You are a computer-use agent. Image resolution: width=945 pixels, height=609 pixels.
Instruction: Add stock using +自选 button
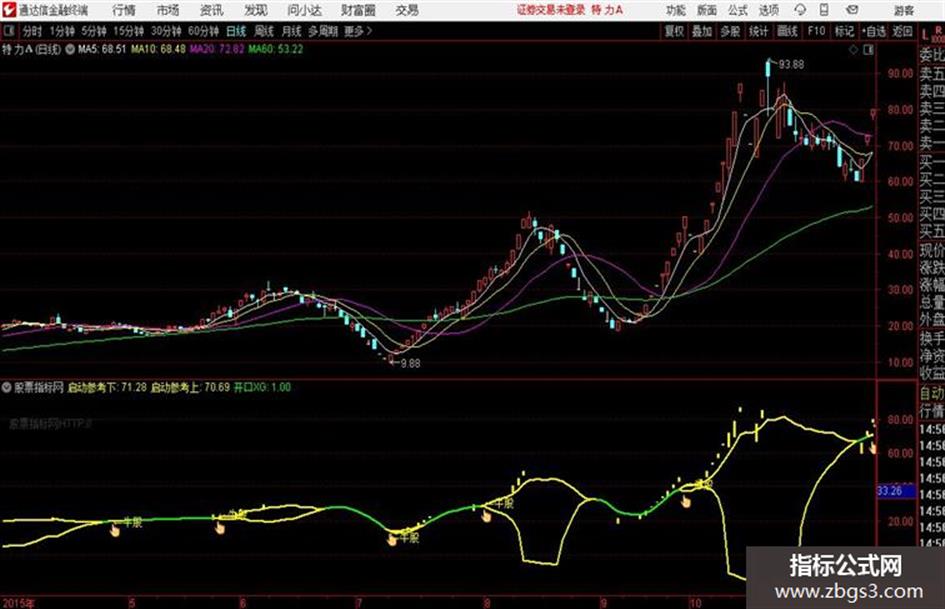pyautogui.click(x=873, y=31)
